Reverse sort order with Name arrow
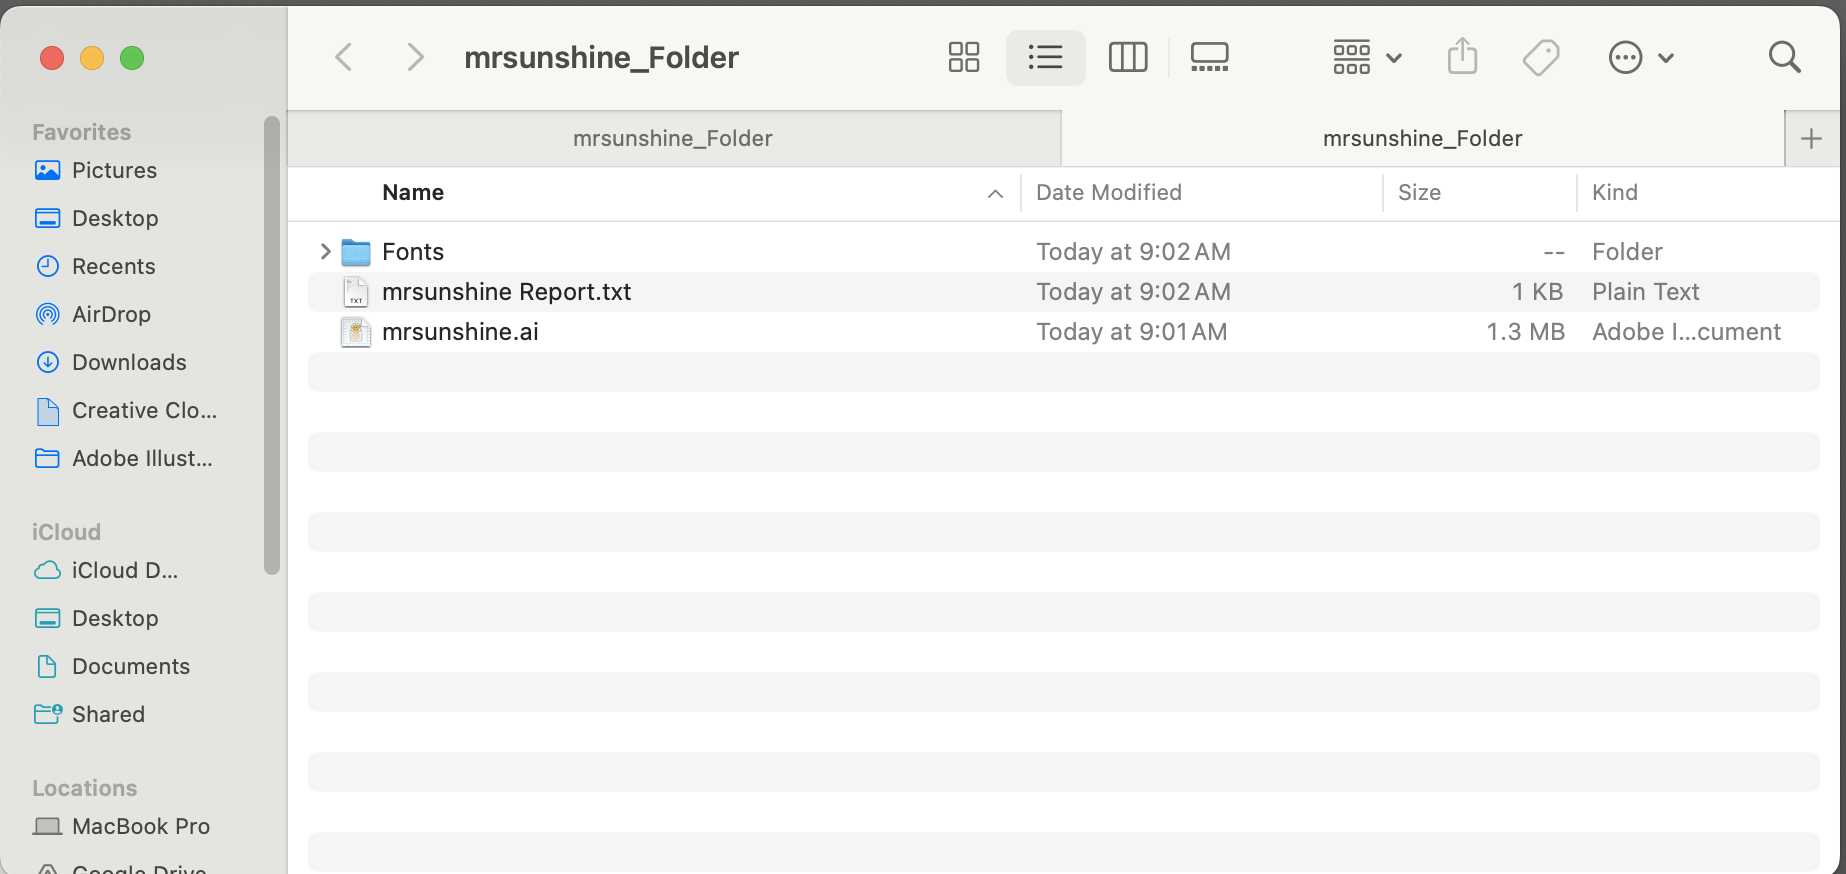This screenshot has height=874, width=1846. tap(995, 193)
